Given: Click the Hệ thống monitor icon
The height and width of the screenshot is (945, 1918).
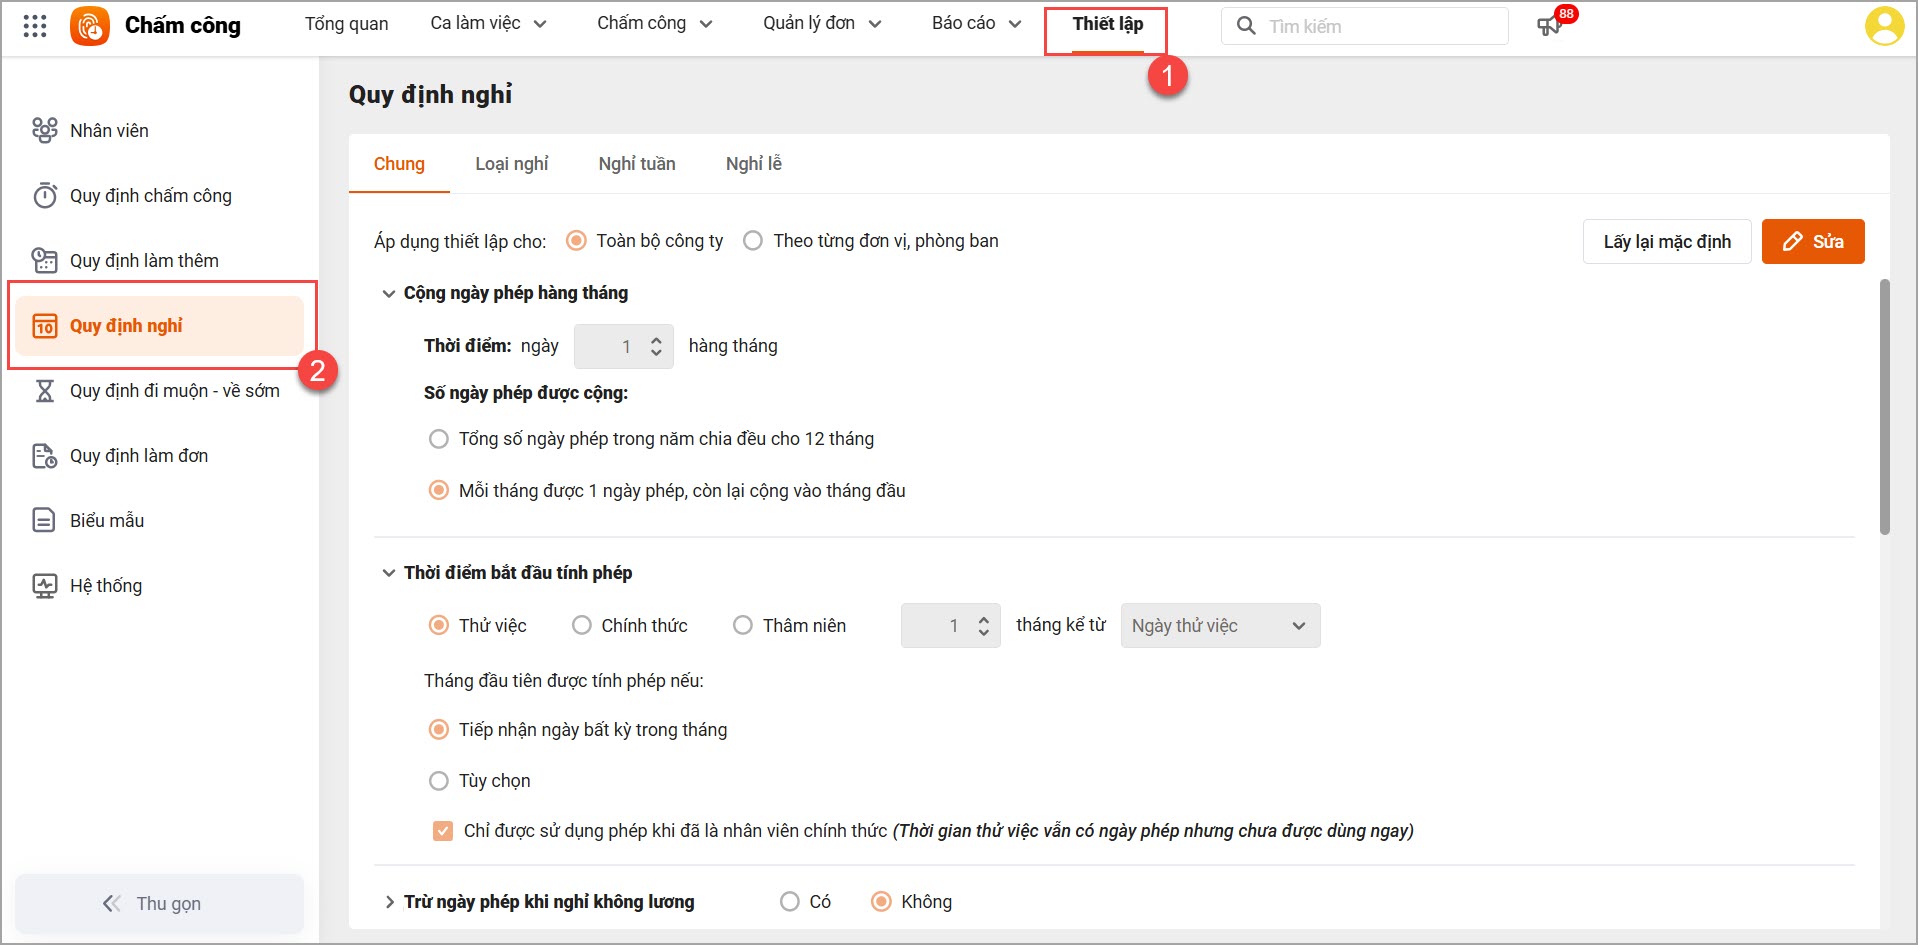Looking at the screenshot, I should (x=45, y=585).
